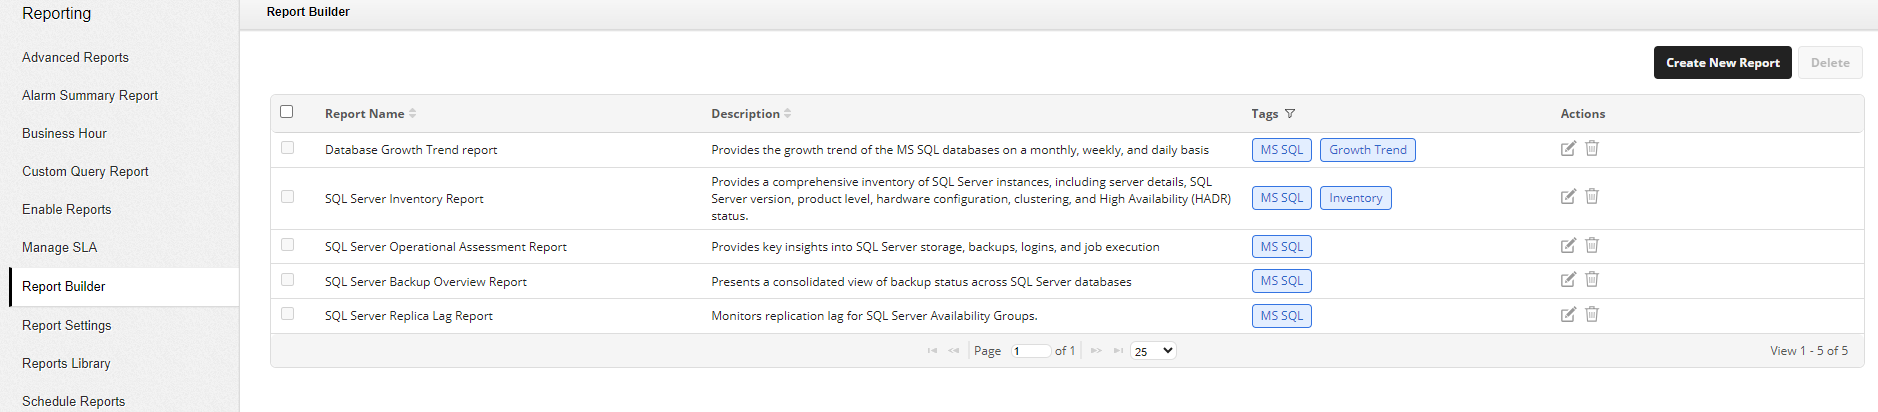Click the Growth Trend tag
The height and width of the screenshot is (412, 1878).
tap(1368, 150)
